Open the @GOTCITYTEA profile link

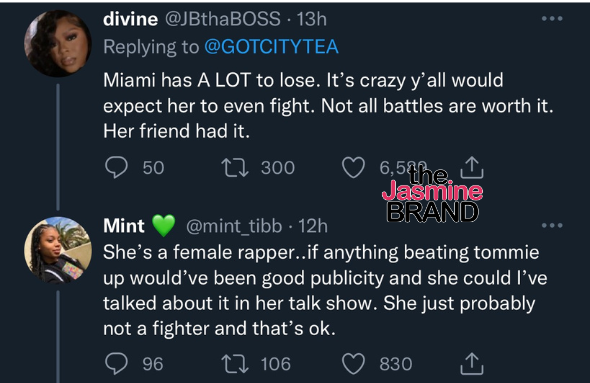tap(271, 47)
